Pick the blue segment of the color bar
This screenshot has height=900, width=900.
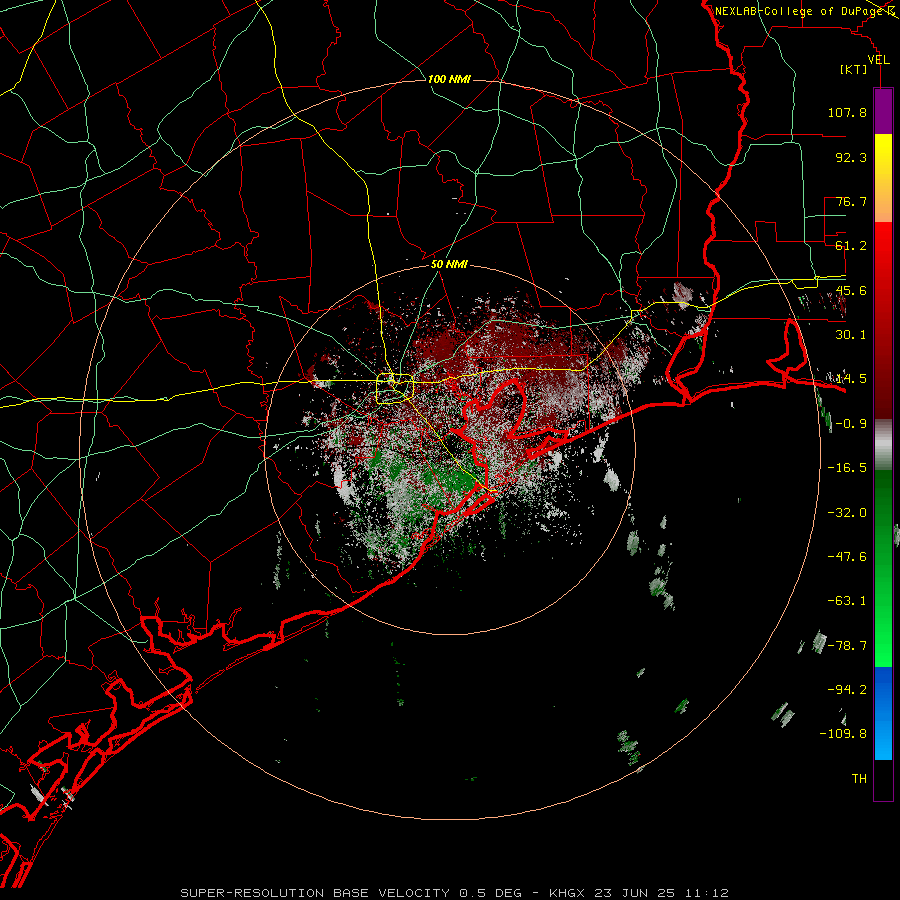883,713
